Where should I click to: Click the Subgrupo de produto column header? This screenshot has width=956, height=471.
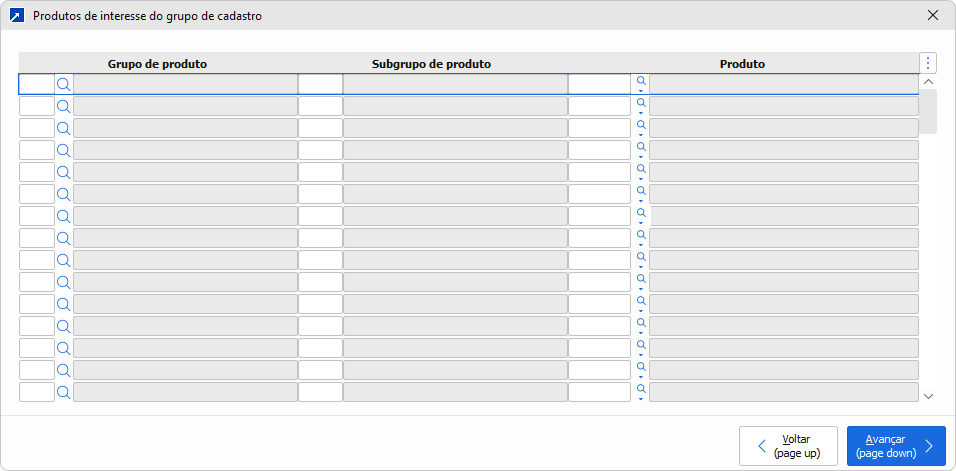(x=432, y=63)
